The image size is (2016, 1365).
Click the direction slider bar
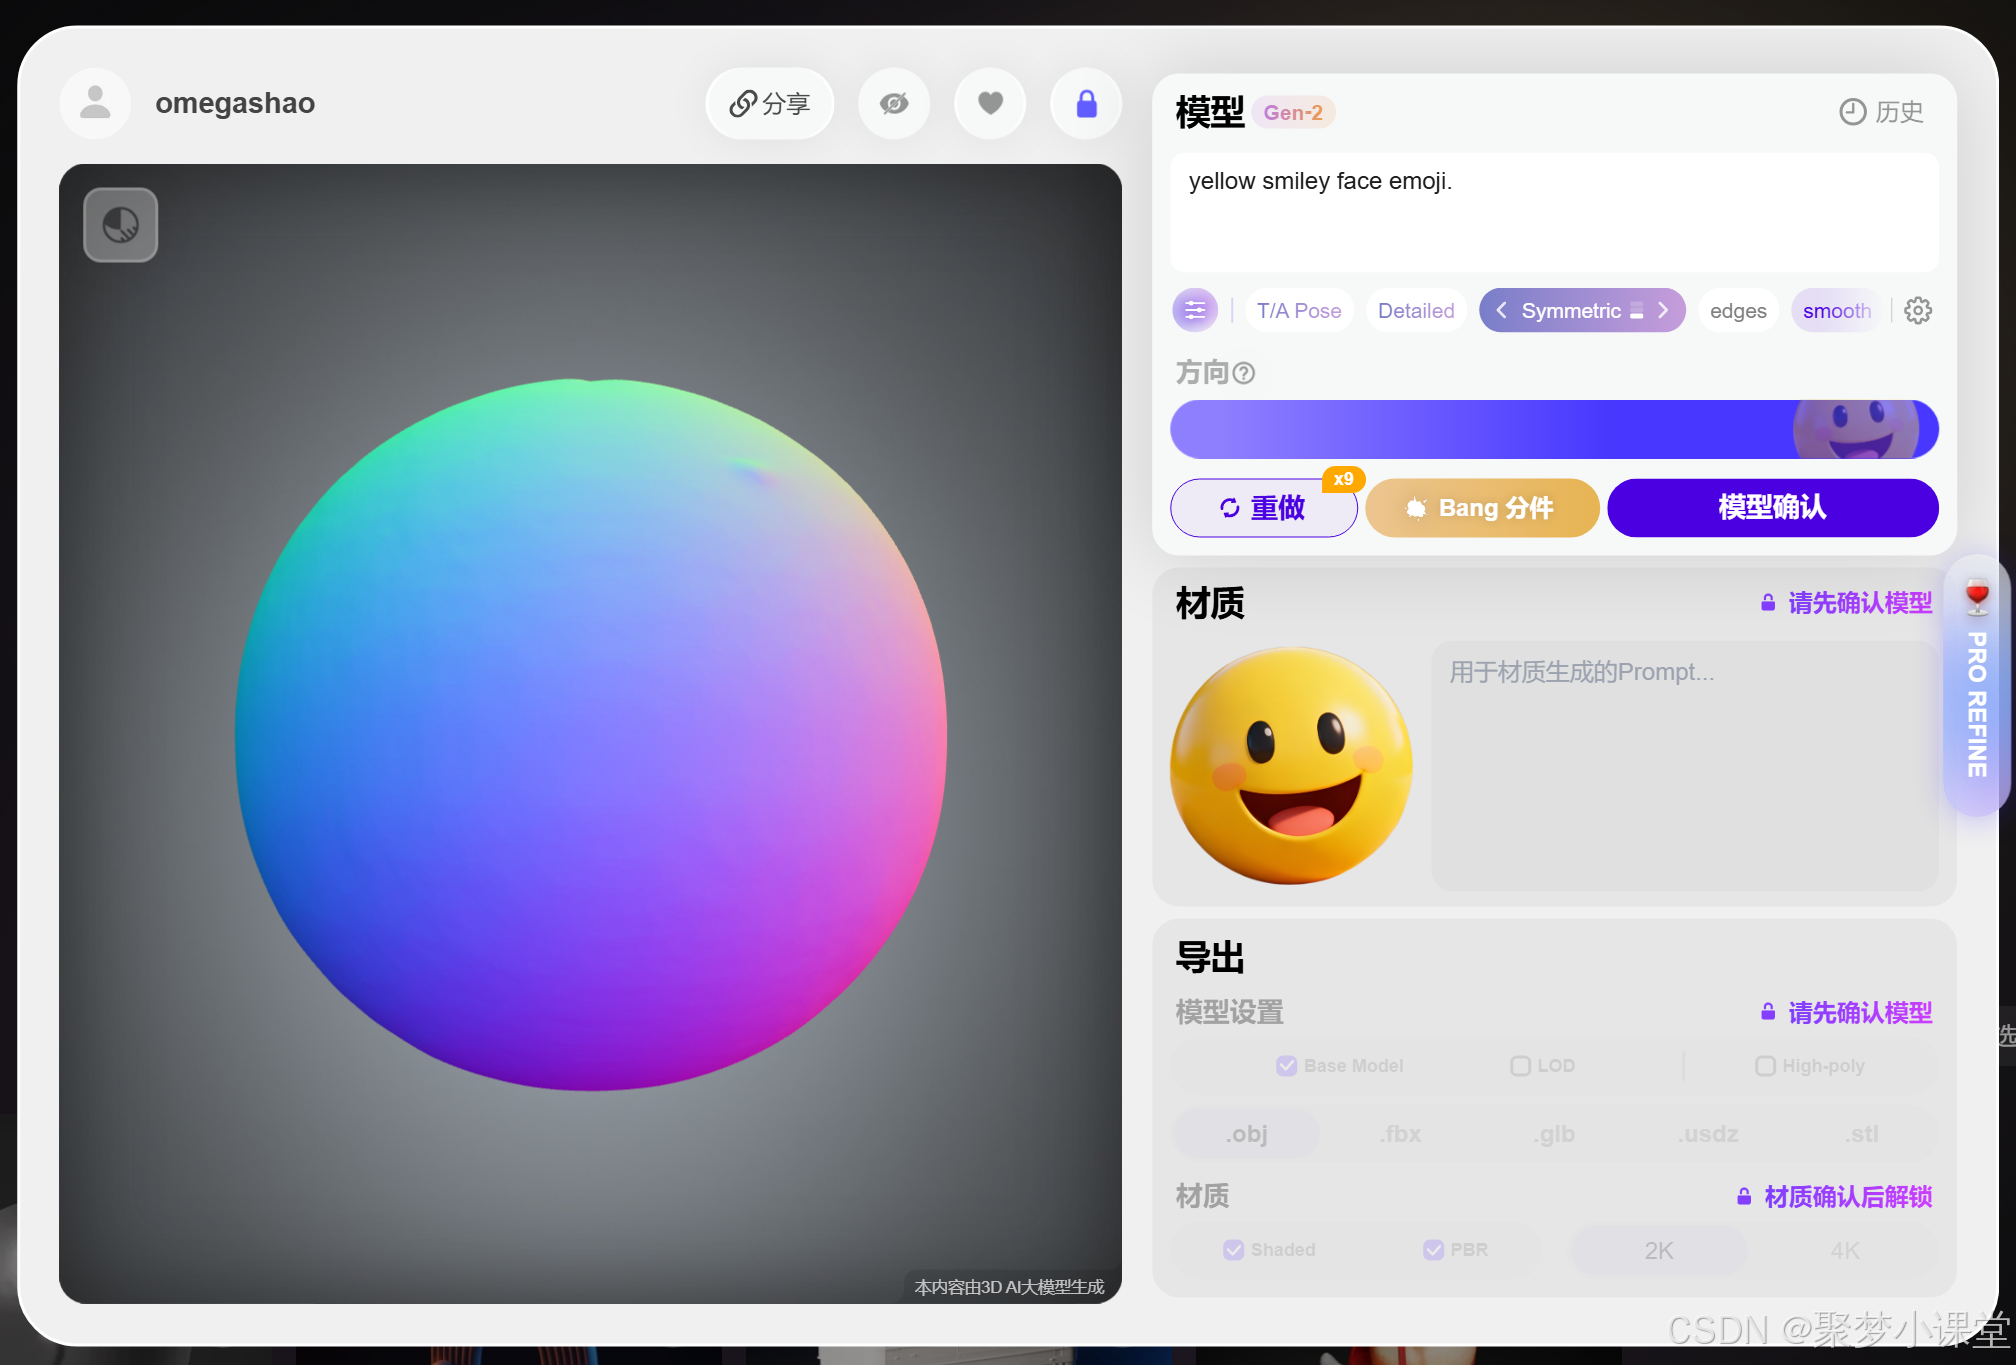(1553, 430)
